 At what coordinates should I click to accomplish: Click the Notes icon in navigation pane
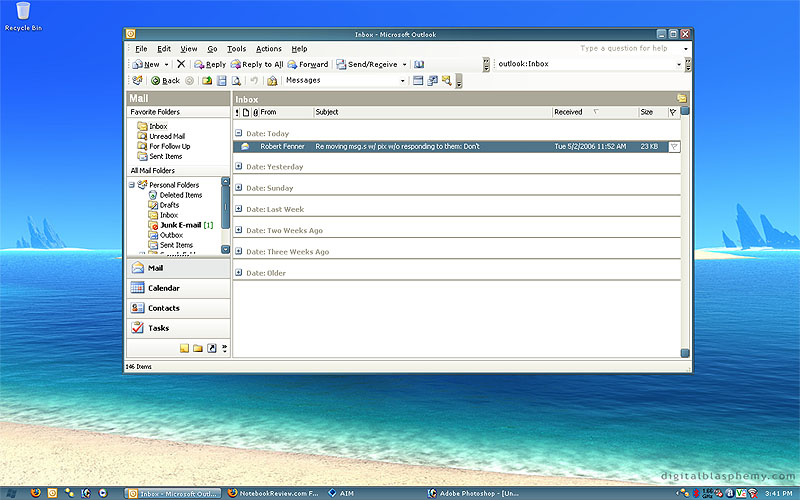coord(184,348)
